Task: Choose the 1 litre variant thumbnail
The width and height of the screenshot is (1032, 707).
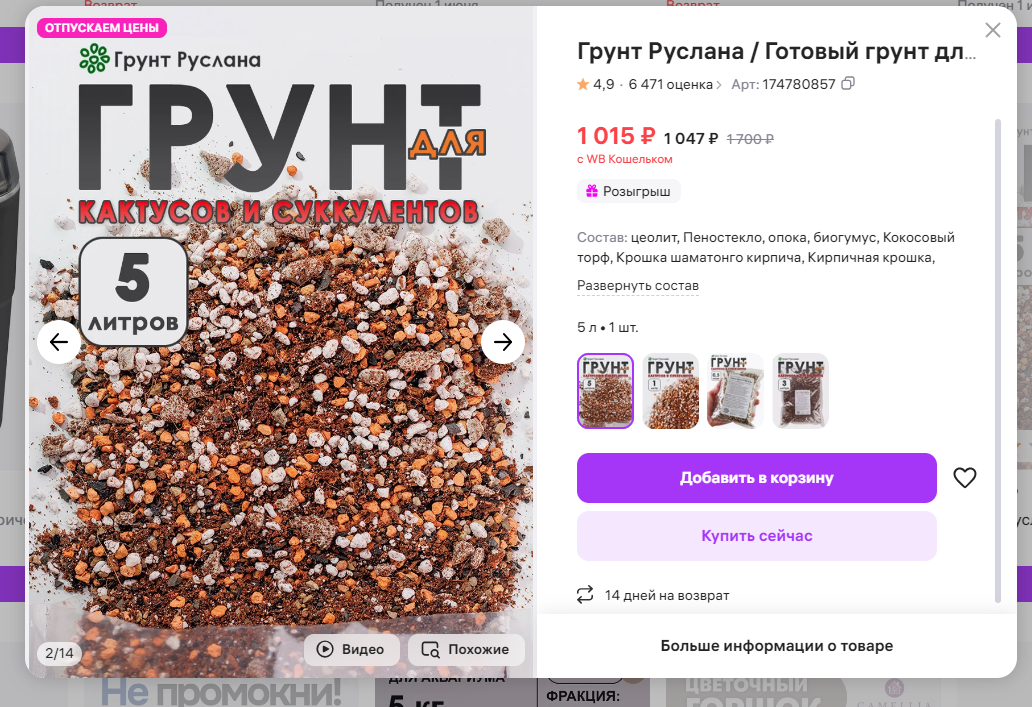Action: click(671, 391)
